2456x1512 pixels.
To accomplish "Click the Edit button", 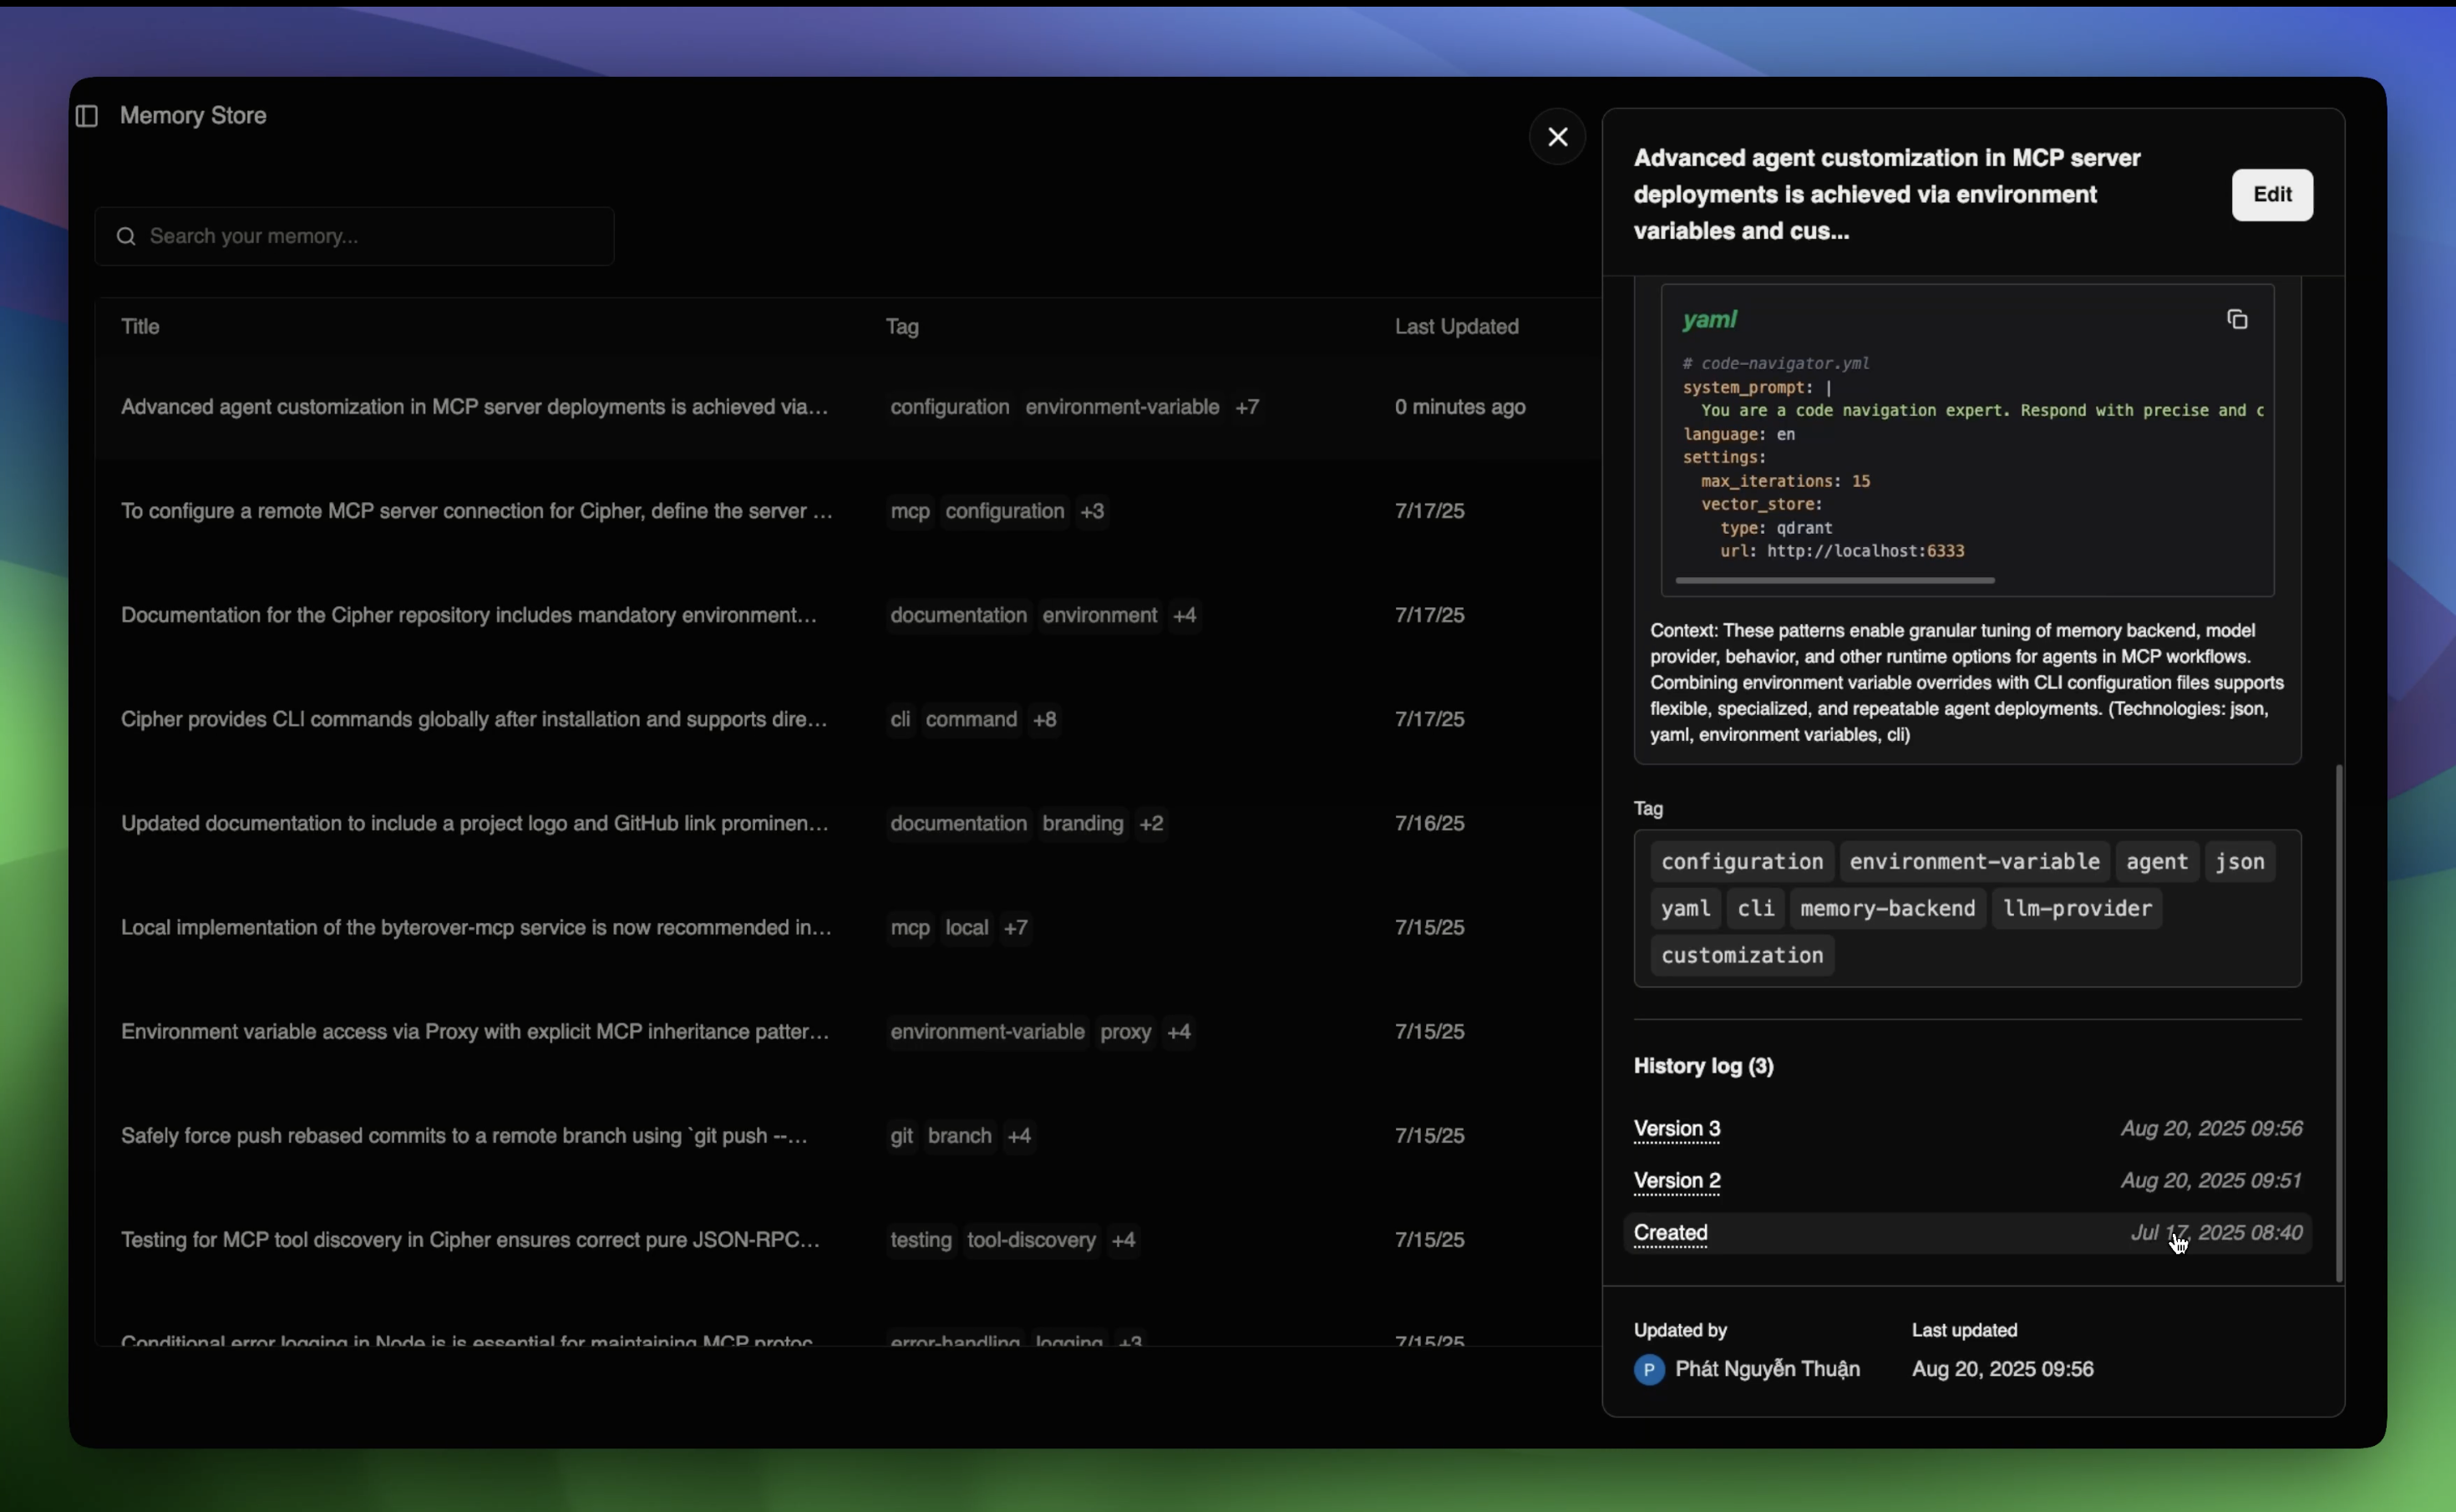I will (x=2271, y=194).
